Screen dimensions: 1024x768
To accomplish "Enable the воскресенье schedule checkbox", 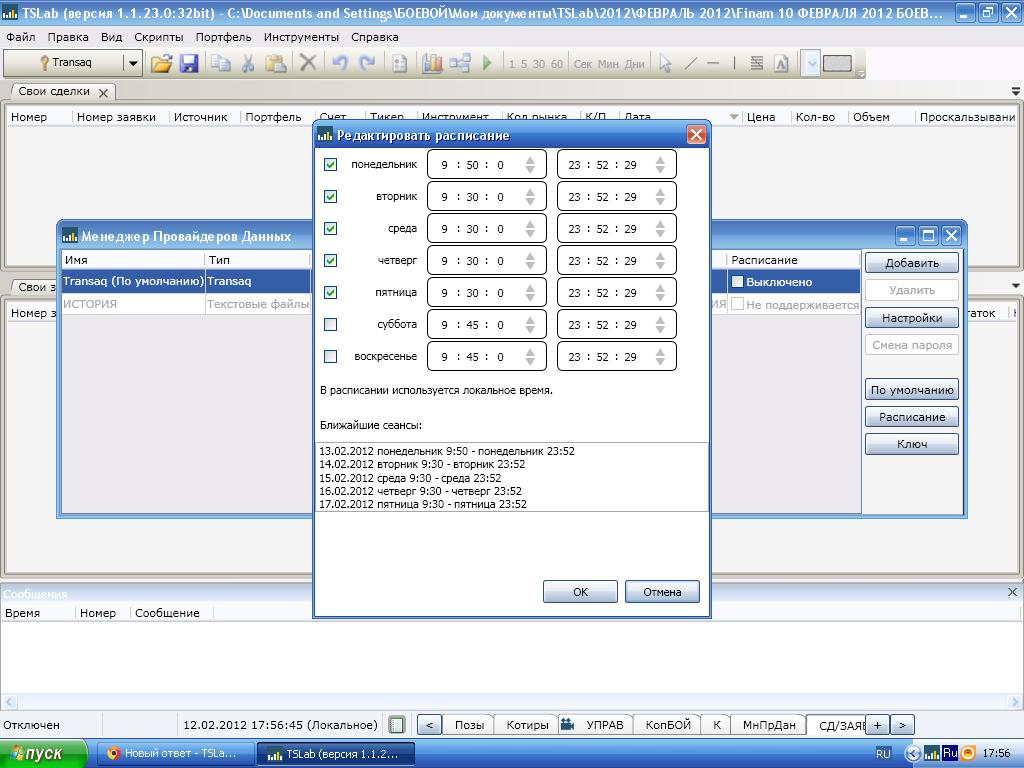I will tap(331, 357).
